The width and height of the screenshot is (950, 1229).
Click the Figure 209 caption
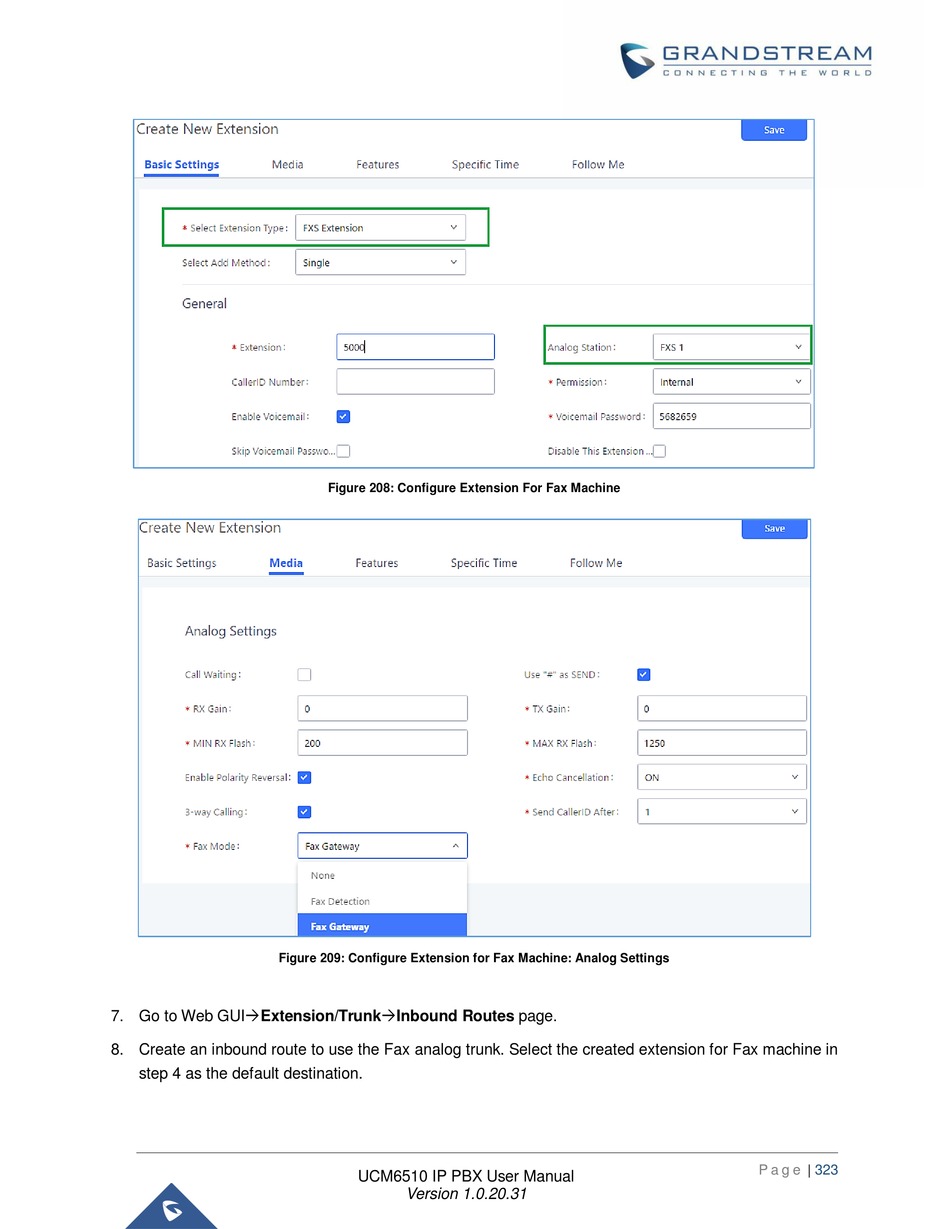coord(474,958)
